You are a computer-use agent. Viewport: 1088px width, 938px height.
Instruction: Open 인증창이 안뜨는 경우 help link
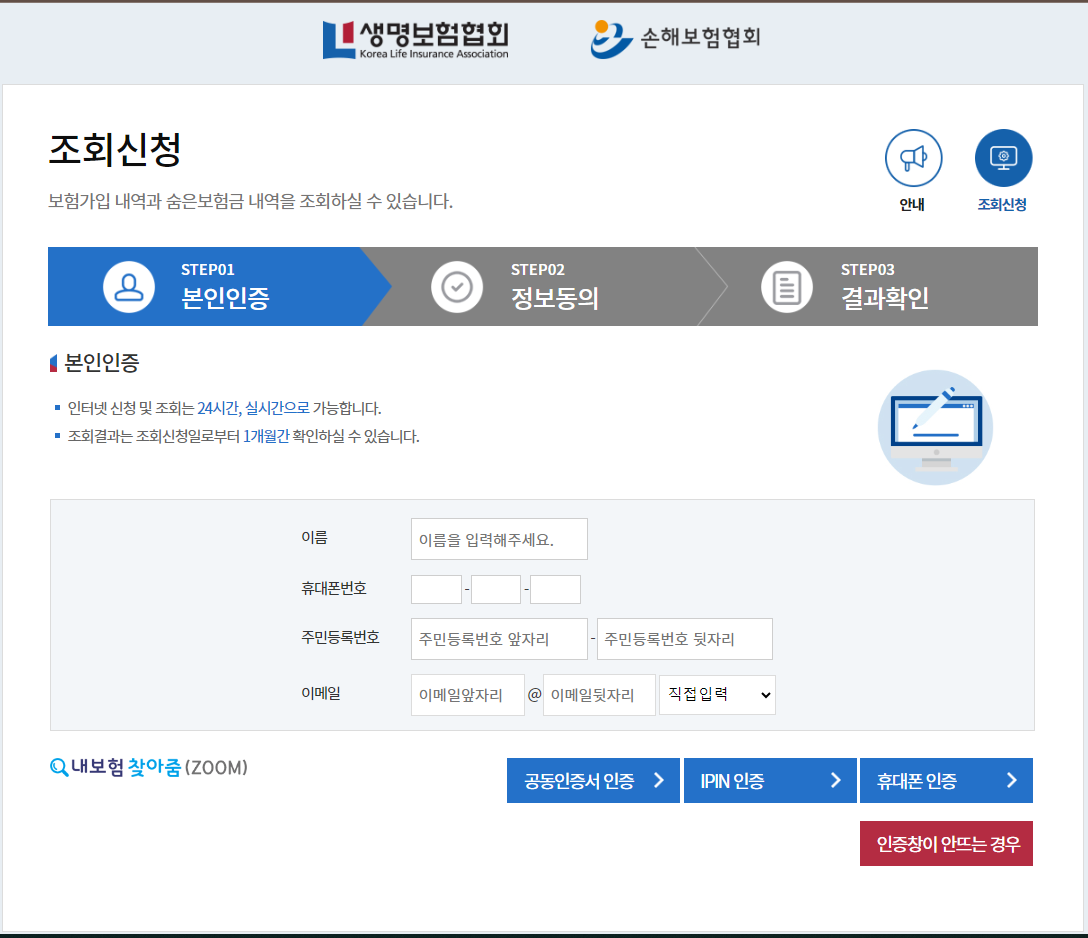click(x=946, y=843)
